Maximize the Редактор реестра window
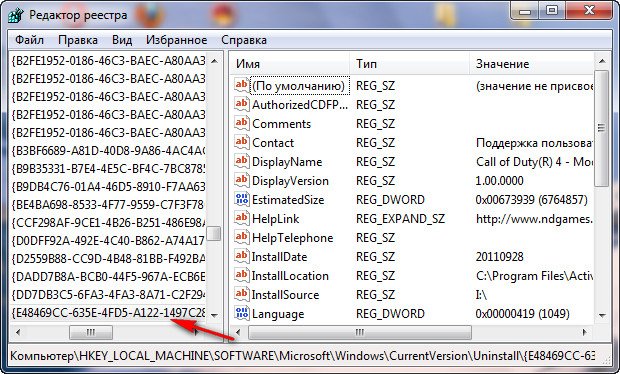This screenshot has width=620, height=374. point(552,11)
